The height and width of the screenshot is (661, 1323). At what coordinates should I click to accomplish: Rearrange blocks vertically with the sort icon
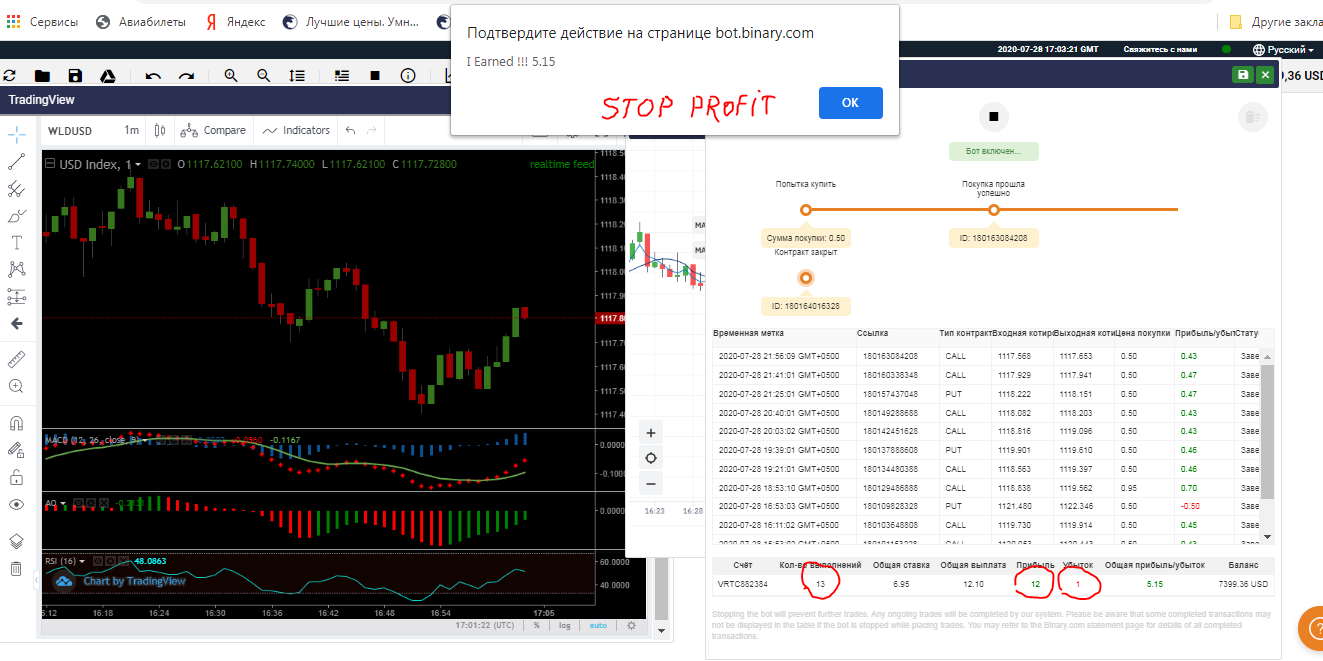pyautogui.click(x=297, y=76)
